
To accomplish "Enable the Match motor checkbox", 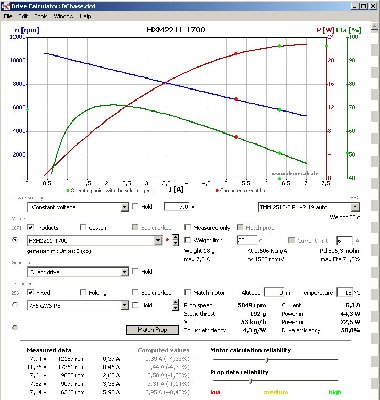I will tap(188, 292).
